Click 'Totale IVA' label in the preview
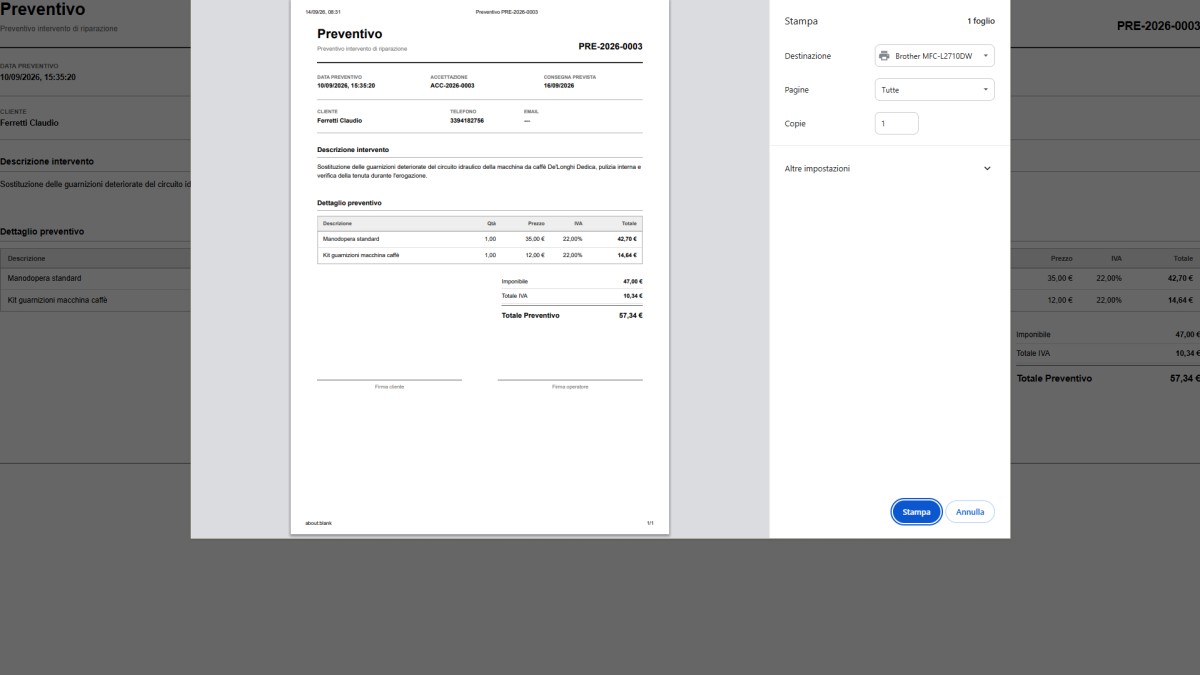Image resolution: width=1200 pixels, height=675 pixels. click(x=515, y=296)
